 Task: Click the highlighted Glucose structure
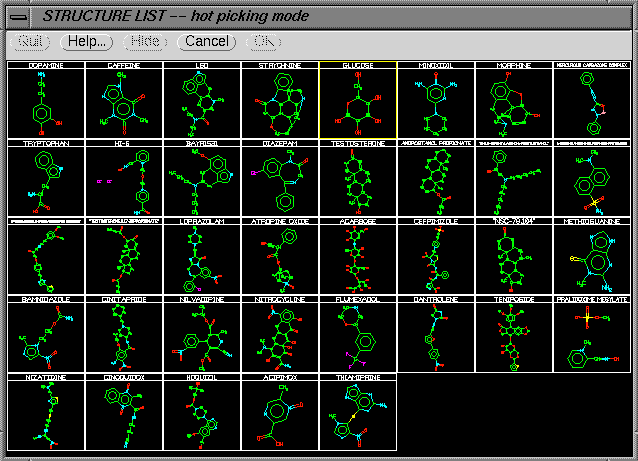coord(357,101)
